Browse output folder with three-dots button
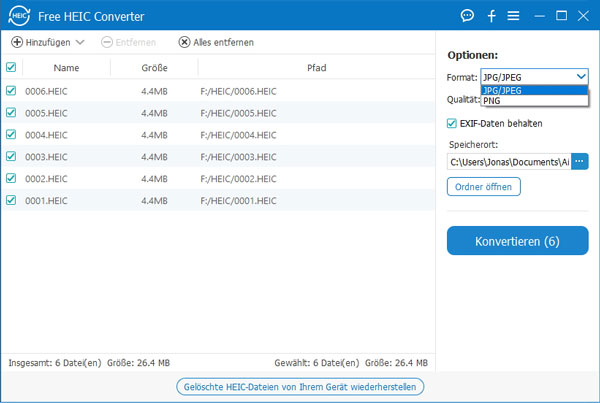 580,161
